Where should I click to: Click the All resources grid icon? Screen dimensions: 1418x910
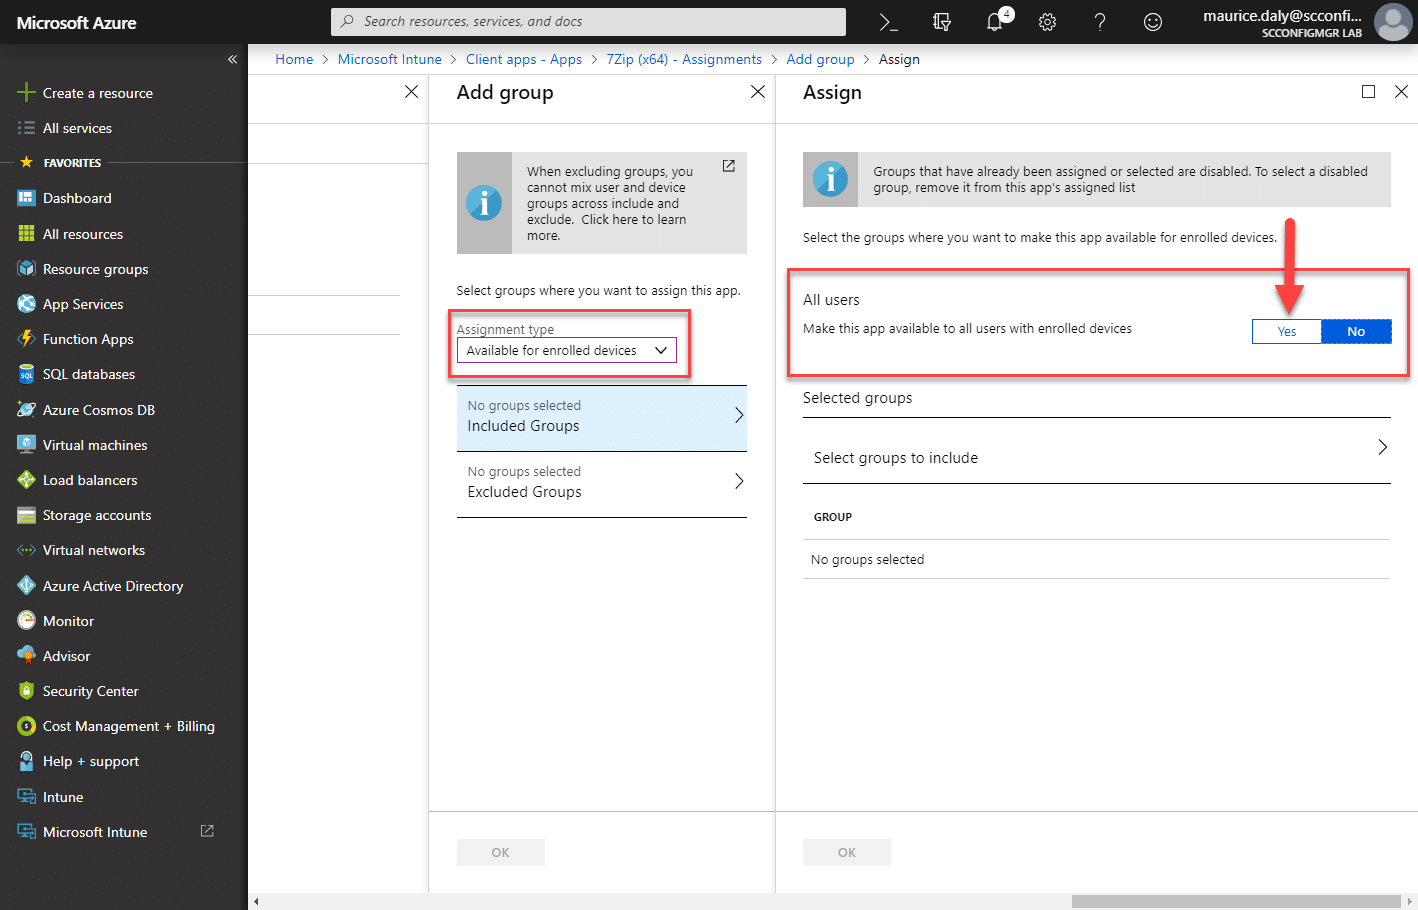[26, 233]
